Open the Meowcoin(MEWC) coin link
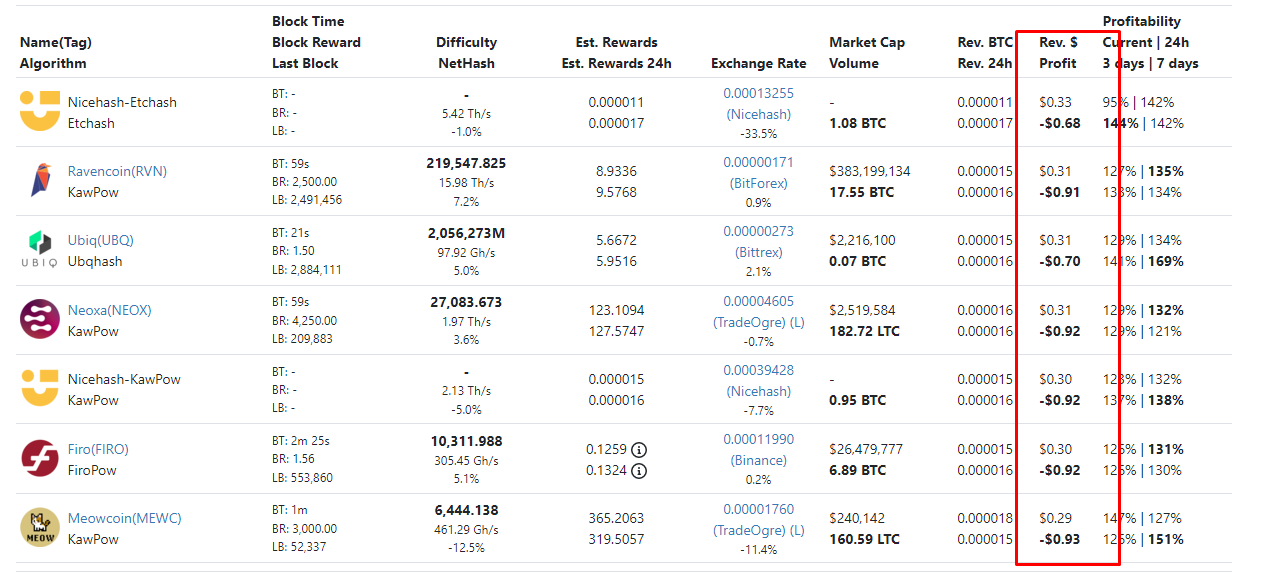The height and width of the screenshot is (575, 1265). tap(124, 518)
